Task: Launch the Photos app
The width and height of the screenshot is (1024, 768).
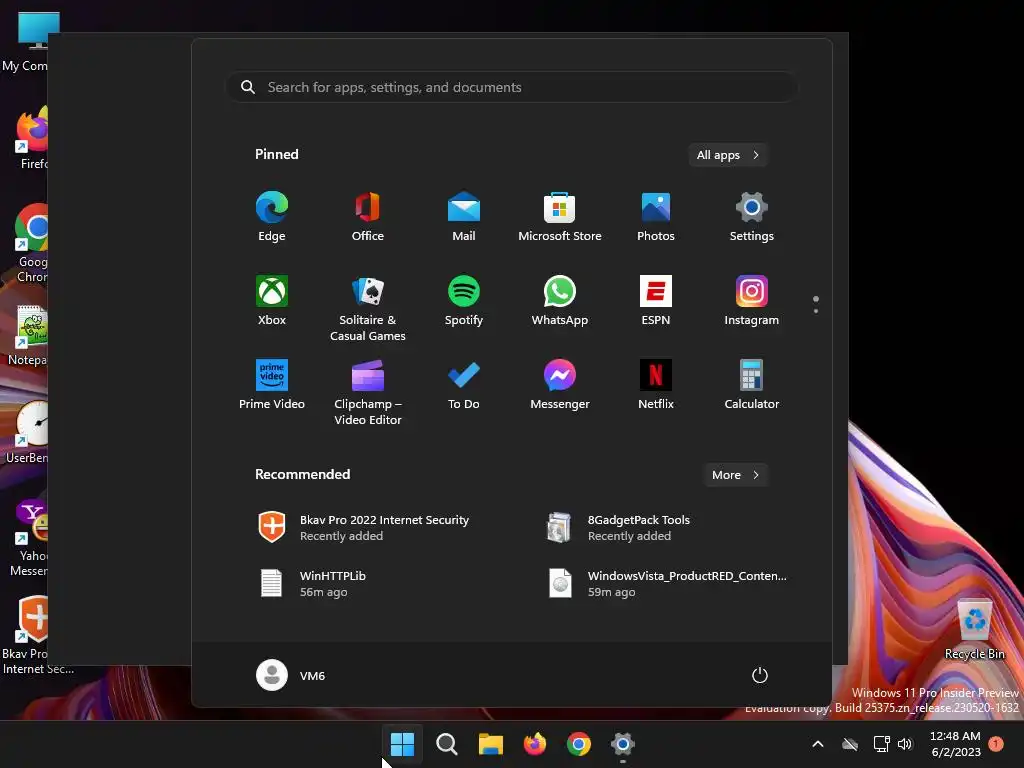Action: 656,216
